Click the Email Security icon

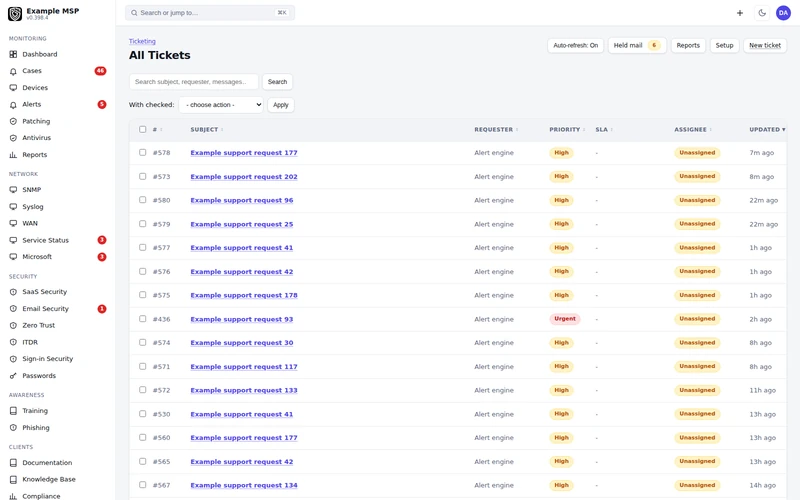[x=13, y=309]
